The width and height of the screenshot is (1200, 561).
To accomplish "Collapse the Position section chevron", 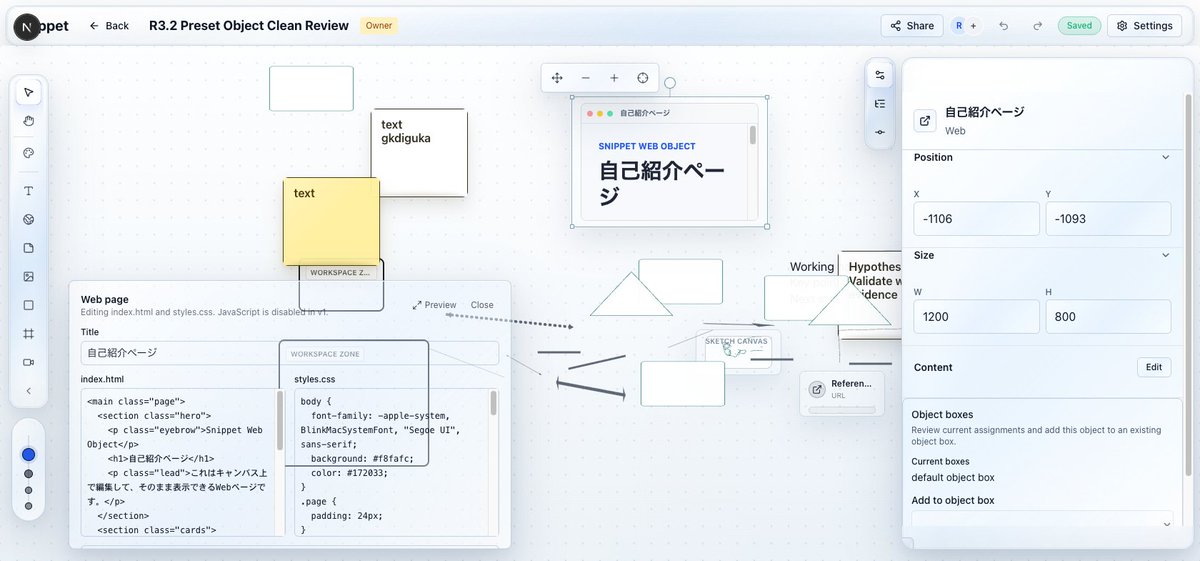I will pos(1165,157).
